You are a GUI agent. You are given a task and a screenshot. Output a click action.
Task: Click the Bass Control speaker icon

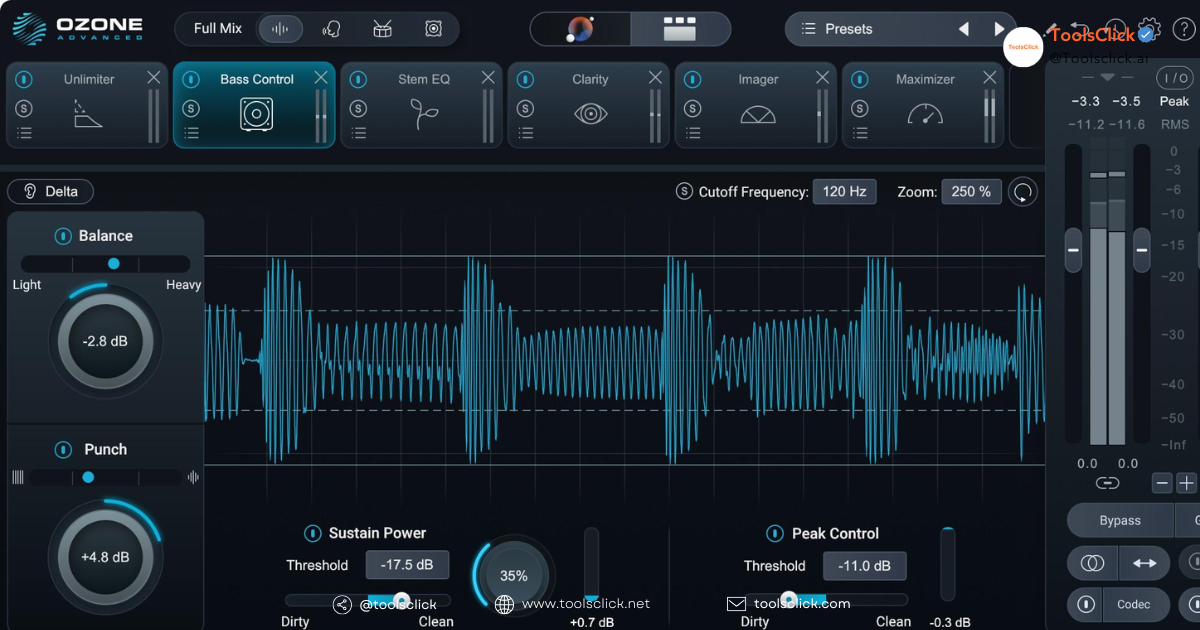point(256,114)
